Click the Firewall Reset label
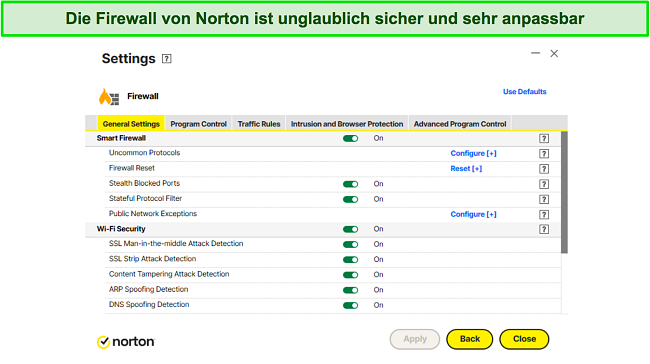 pos(131,168)
